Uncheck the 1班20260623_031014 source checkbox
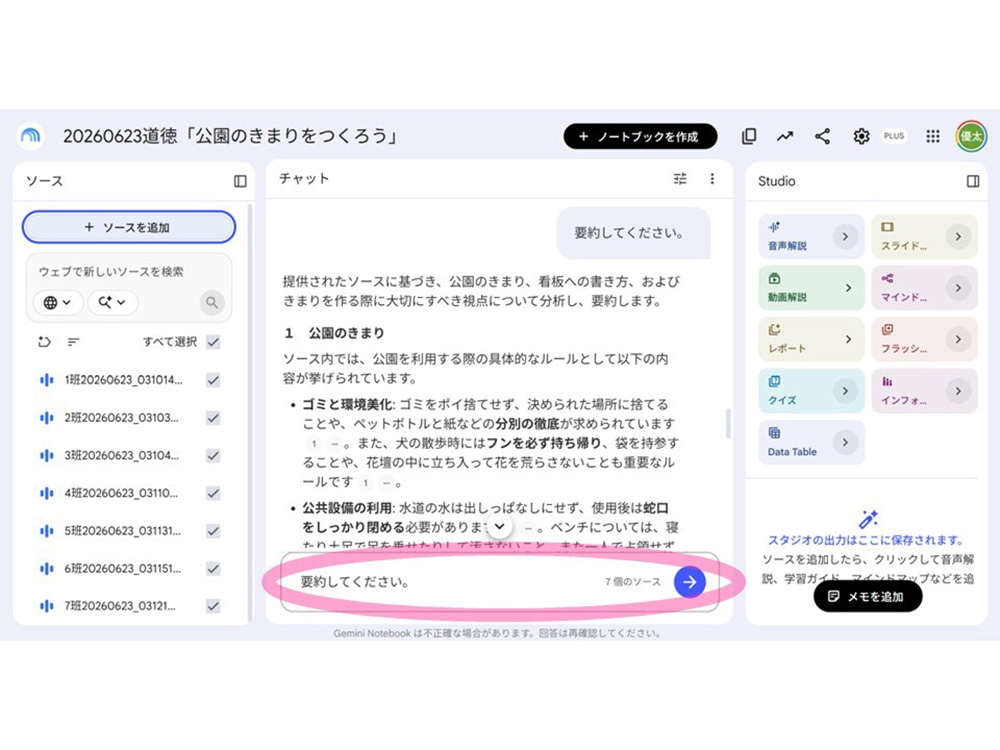 [x=214, y=380]
